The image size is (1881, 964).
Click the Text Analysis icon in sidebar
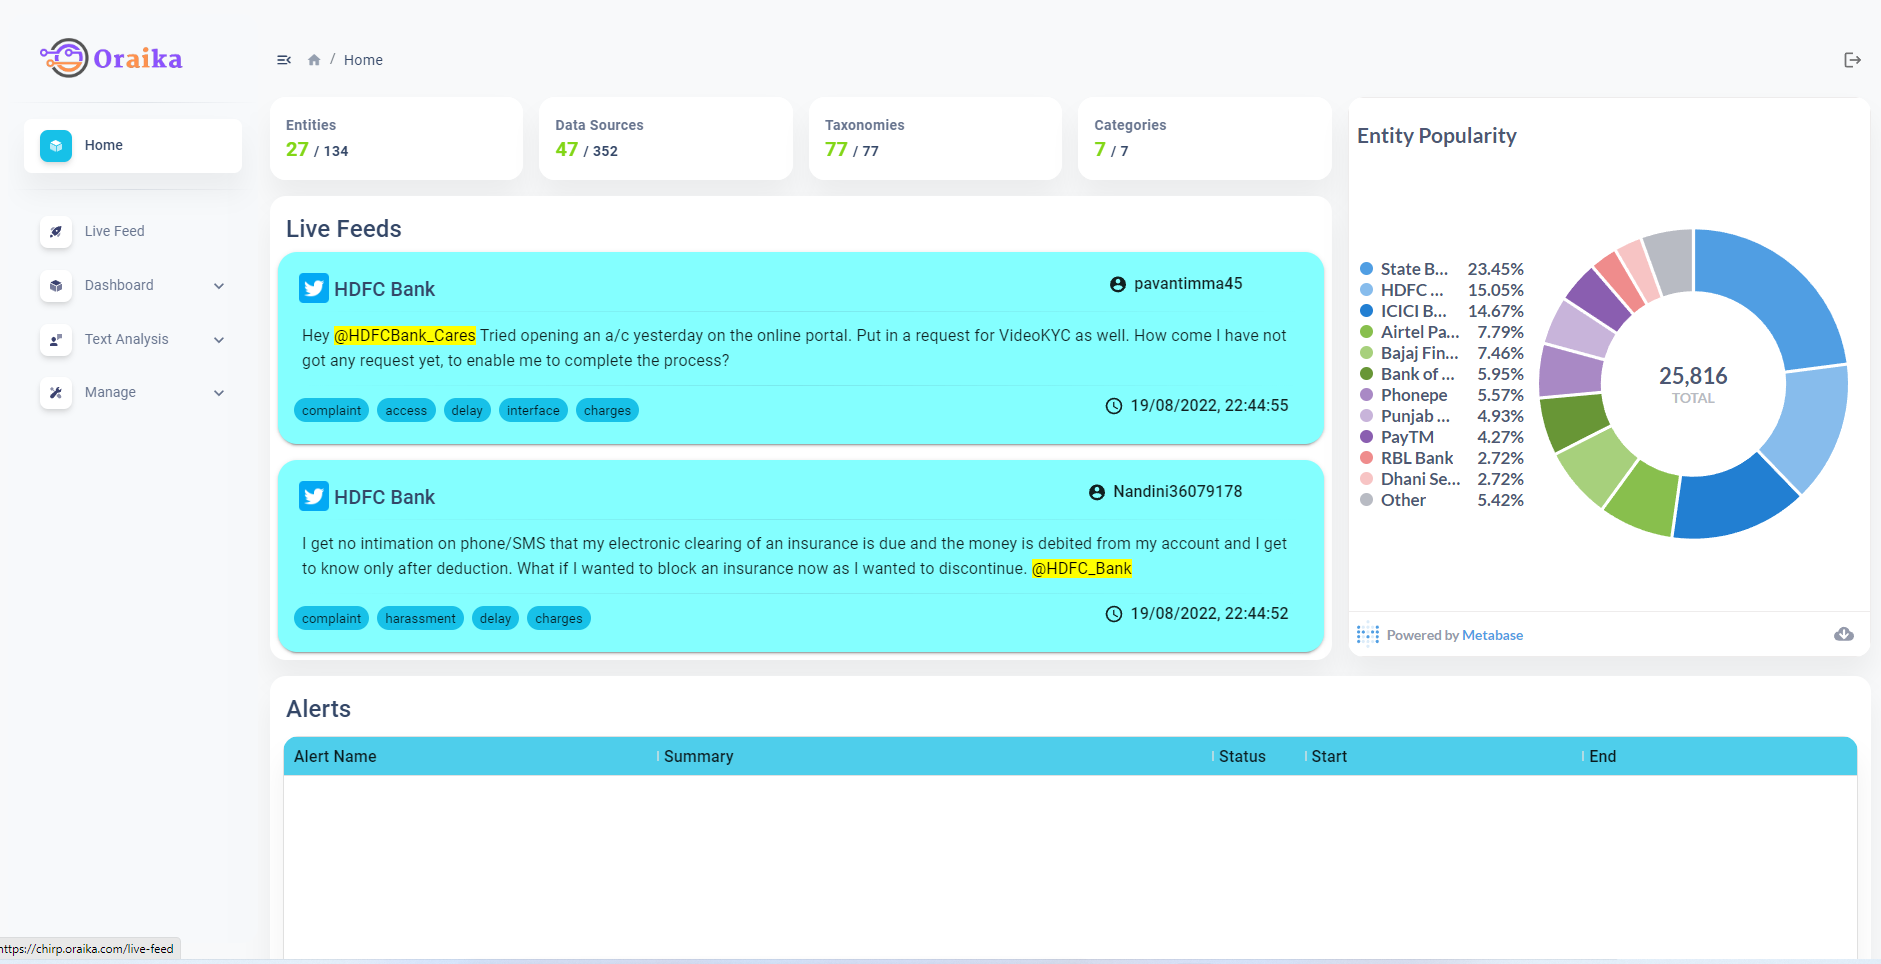click(56, 340)
